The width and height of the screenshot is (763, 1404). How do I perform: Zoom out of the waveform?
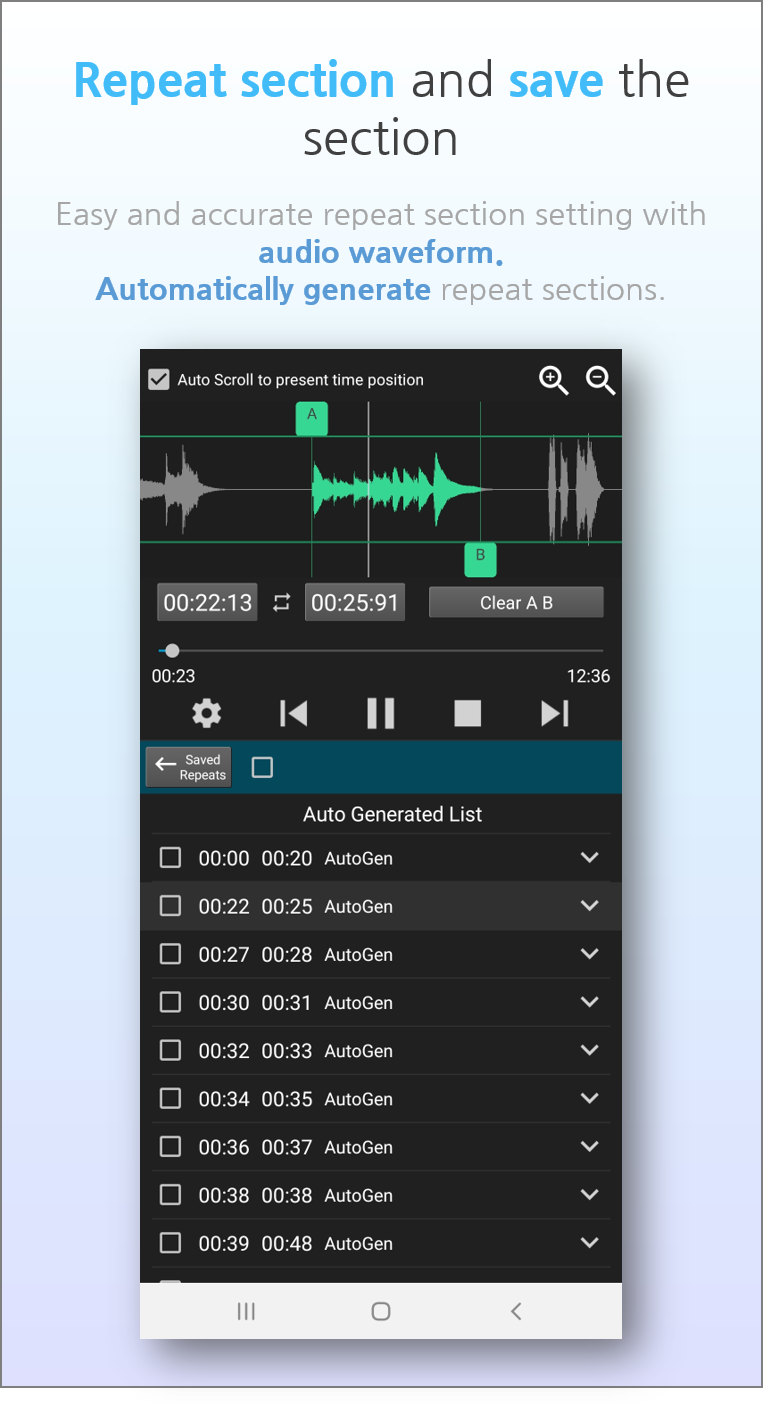point(600,380)
